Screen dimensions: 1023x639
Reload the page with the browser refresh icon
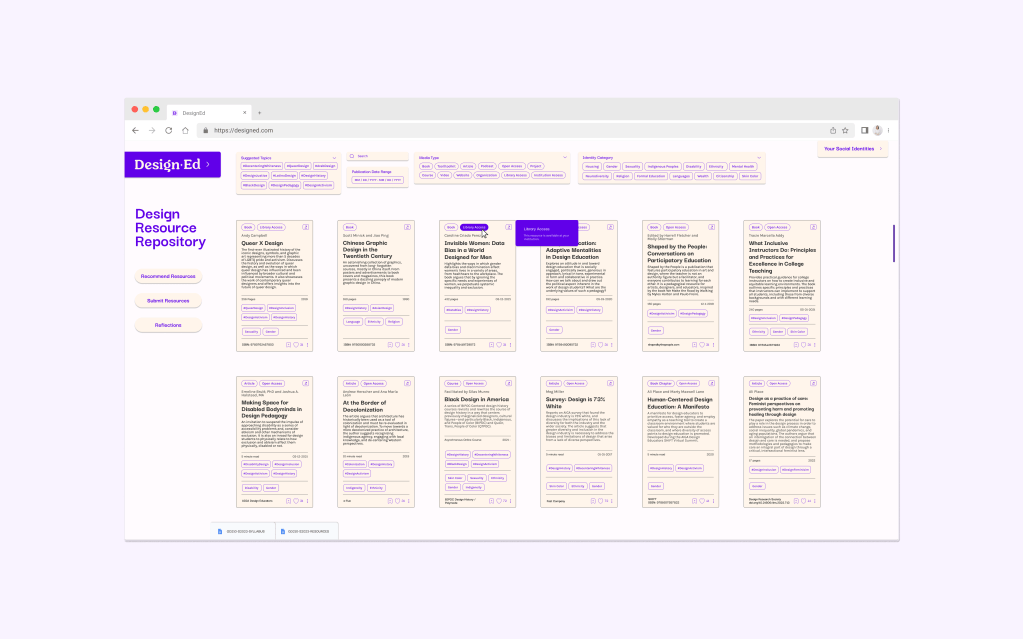point(169,130)
